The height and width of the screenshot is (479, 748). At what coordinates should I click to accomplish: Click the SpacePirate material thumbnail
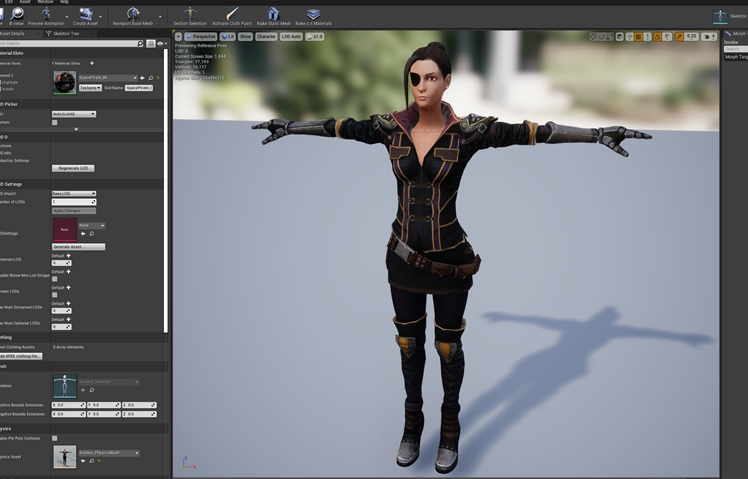[64, 83]
